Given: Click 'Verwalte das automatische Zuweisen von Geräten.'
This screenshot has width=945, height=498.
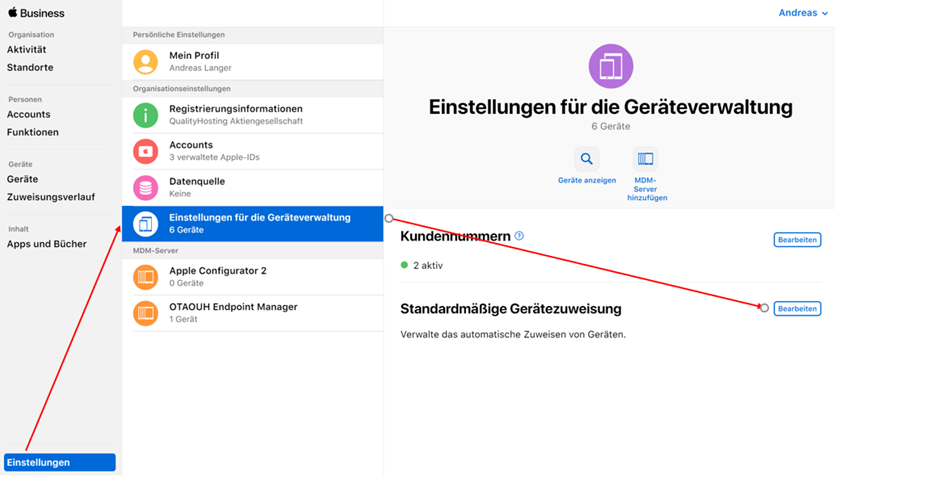Looking at the screenshot, I should pos(513,335).
